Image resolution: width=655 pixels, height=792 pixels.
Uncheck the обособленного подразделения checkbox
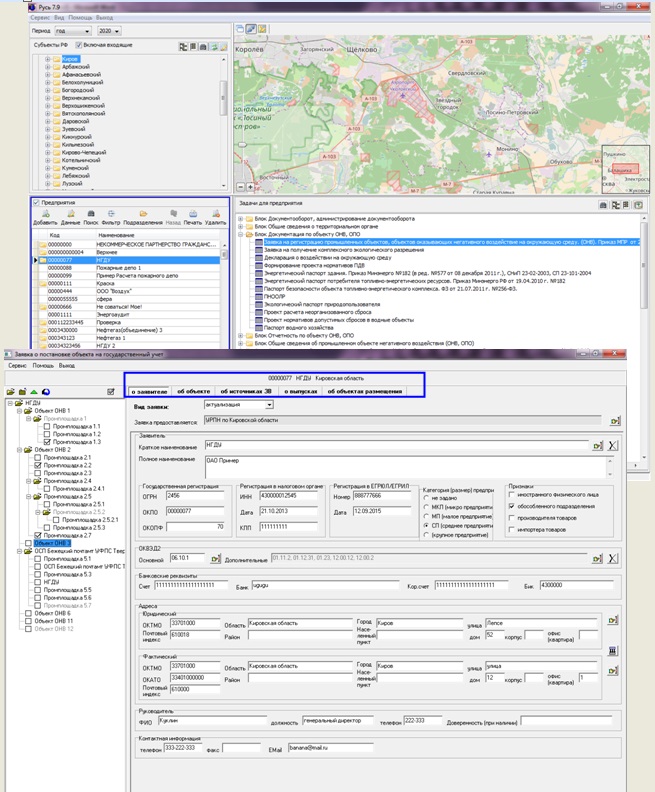click(x=513, y=506)
